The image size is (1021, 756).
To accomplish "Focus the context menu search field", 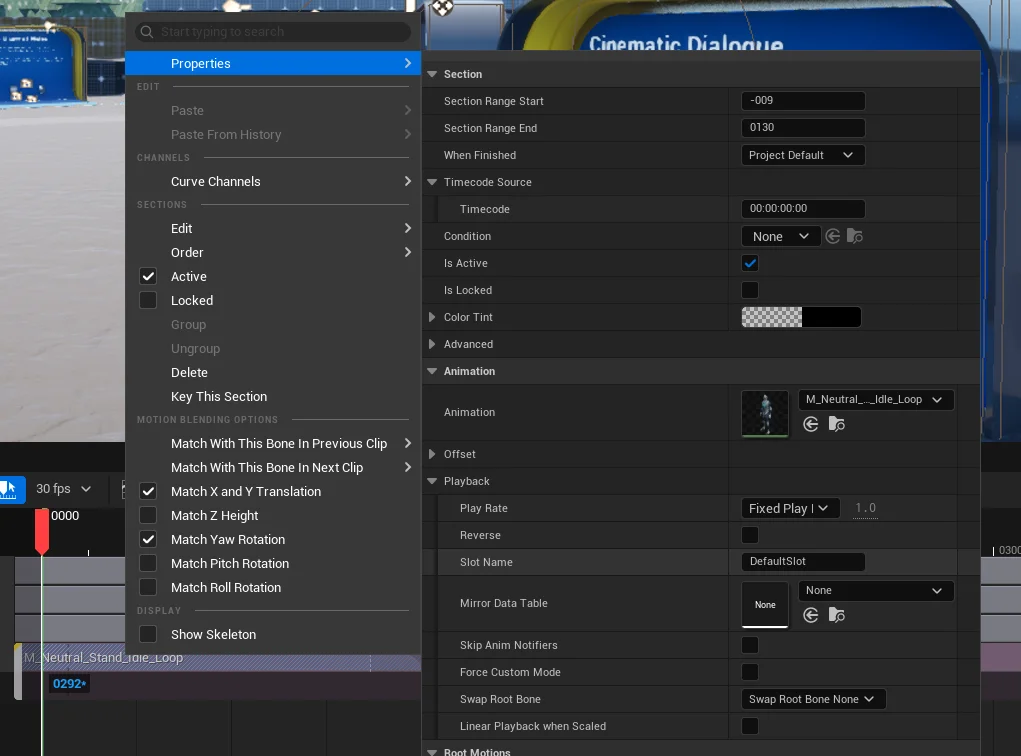I will pyautogui.click(x=273, y=32).
